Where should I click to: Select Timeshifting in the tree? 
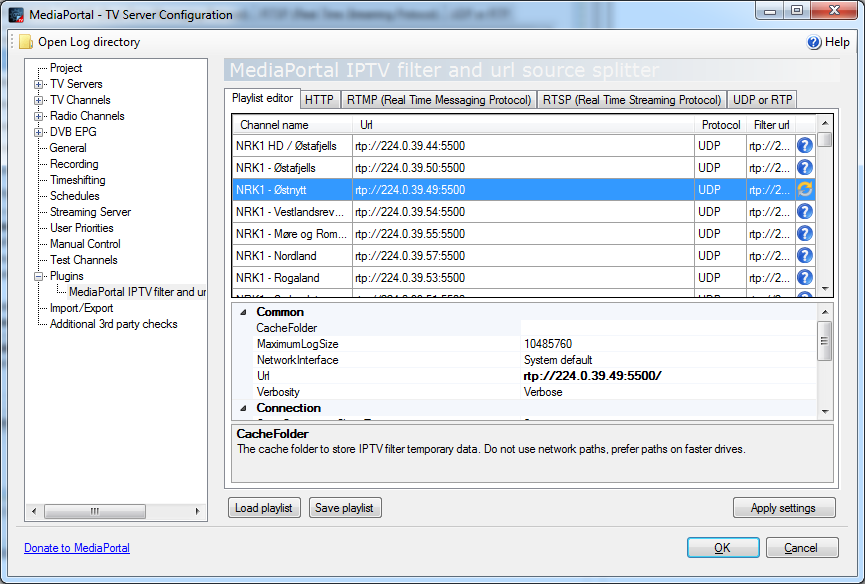77,180
